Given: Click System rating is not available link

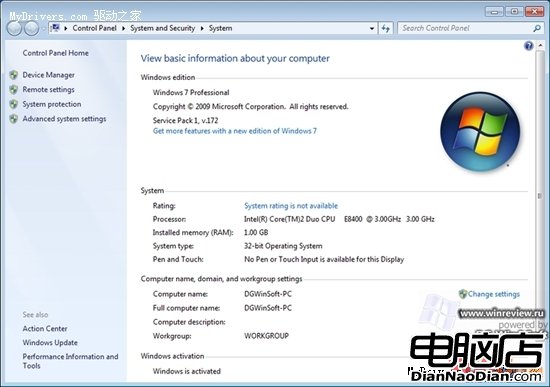Looking at the screenshot, I should (291, 206).
